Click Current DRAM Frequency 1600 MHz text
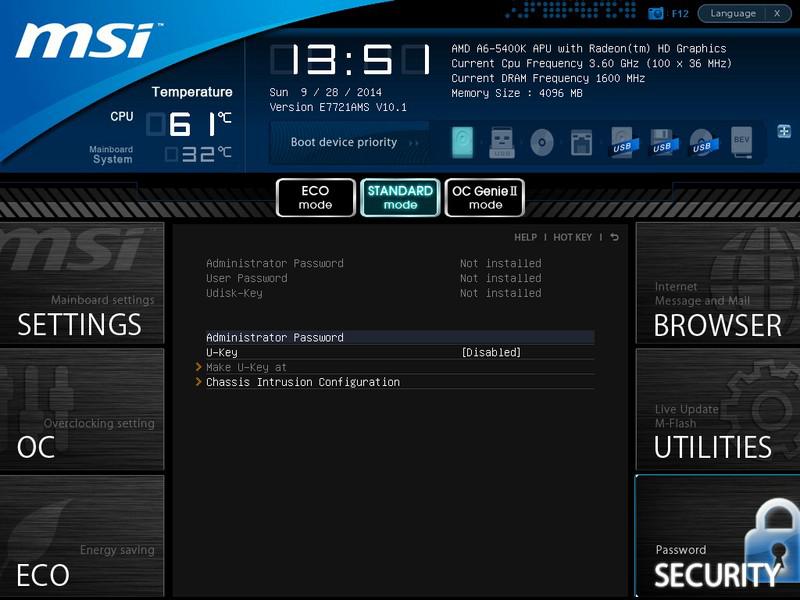800x600 pixels. click(548, 79)
